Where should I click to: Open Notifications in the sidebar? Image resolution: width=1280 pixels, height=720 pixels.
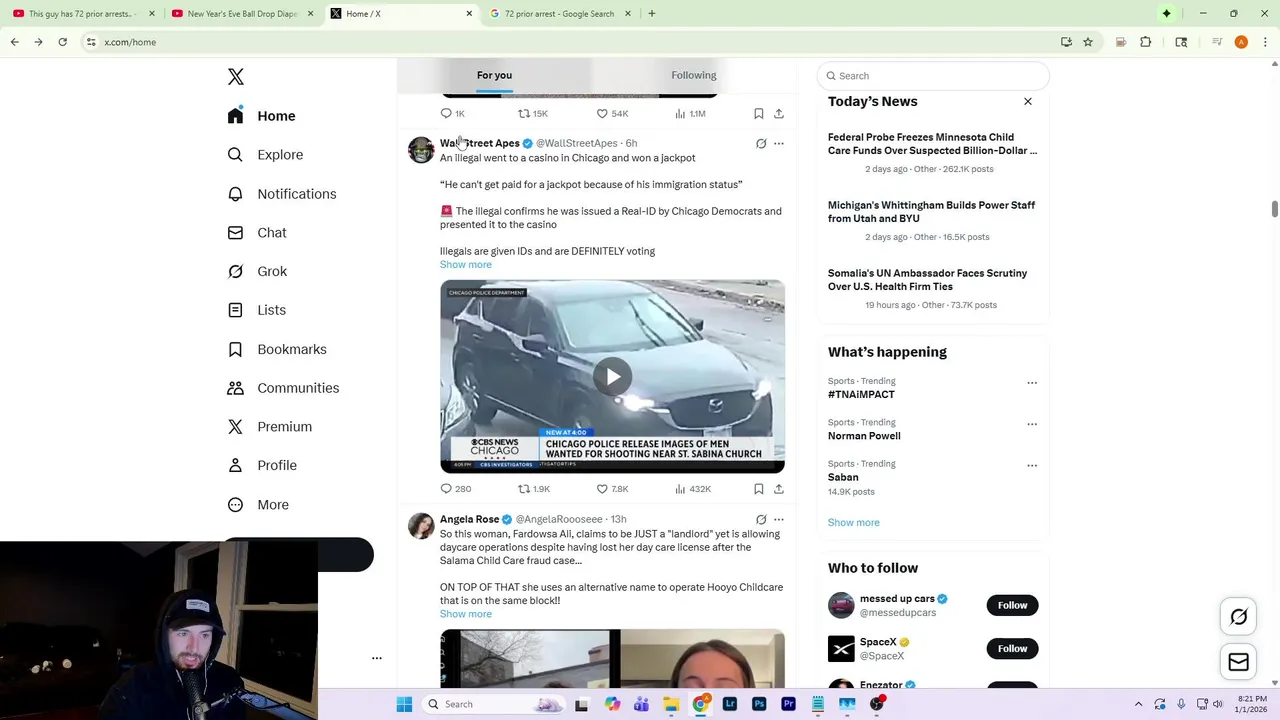282,194
